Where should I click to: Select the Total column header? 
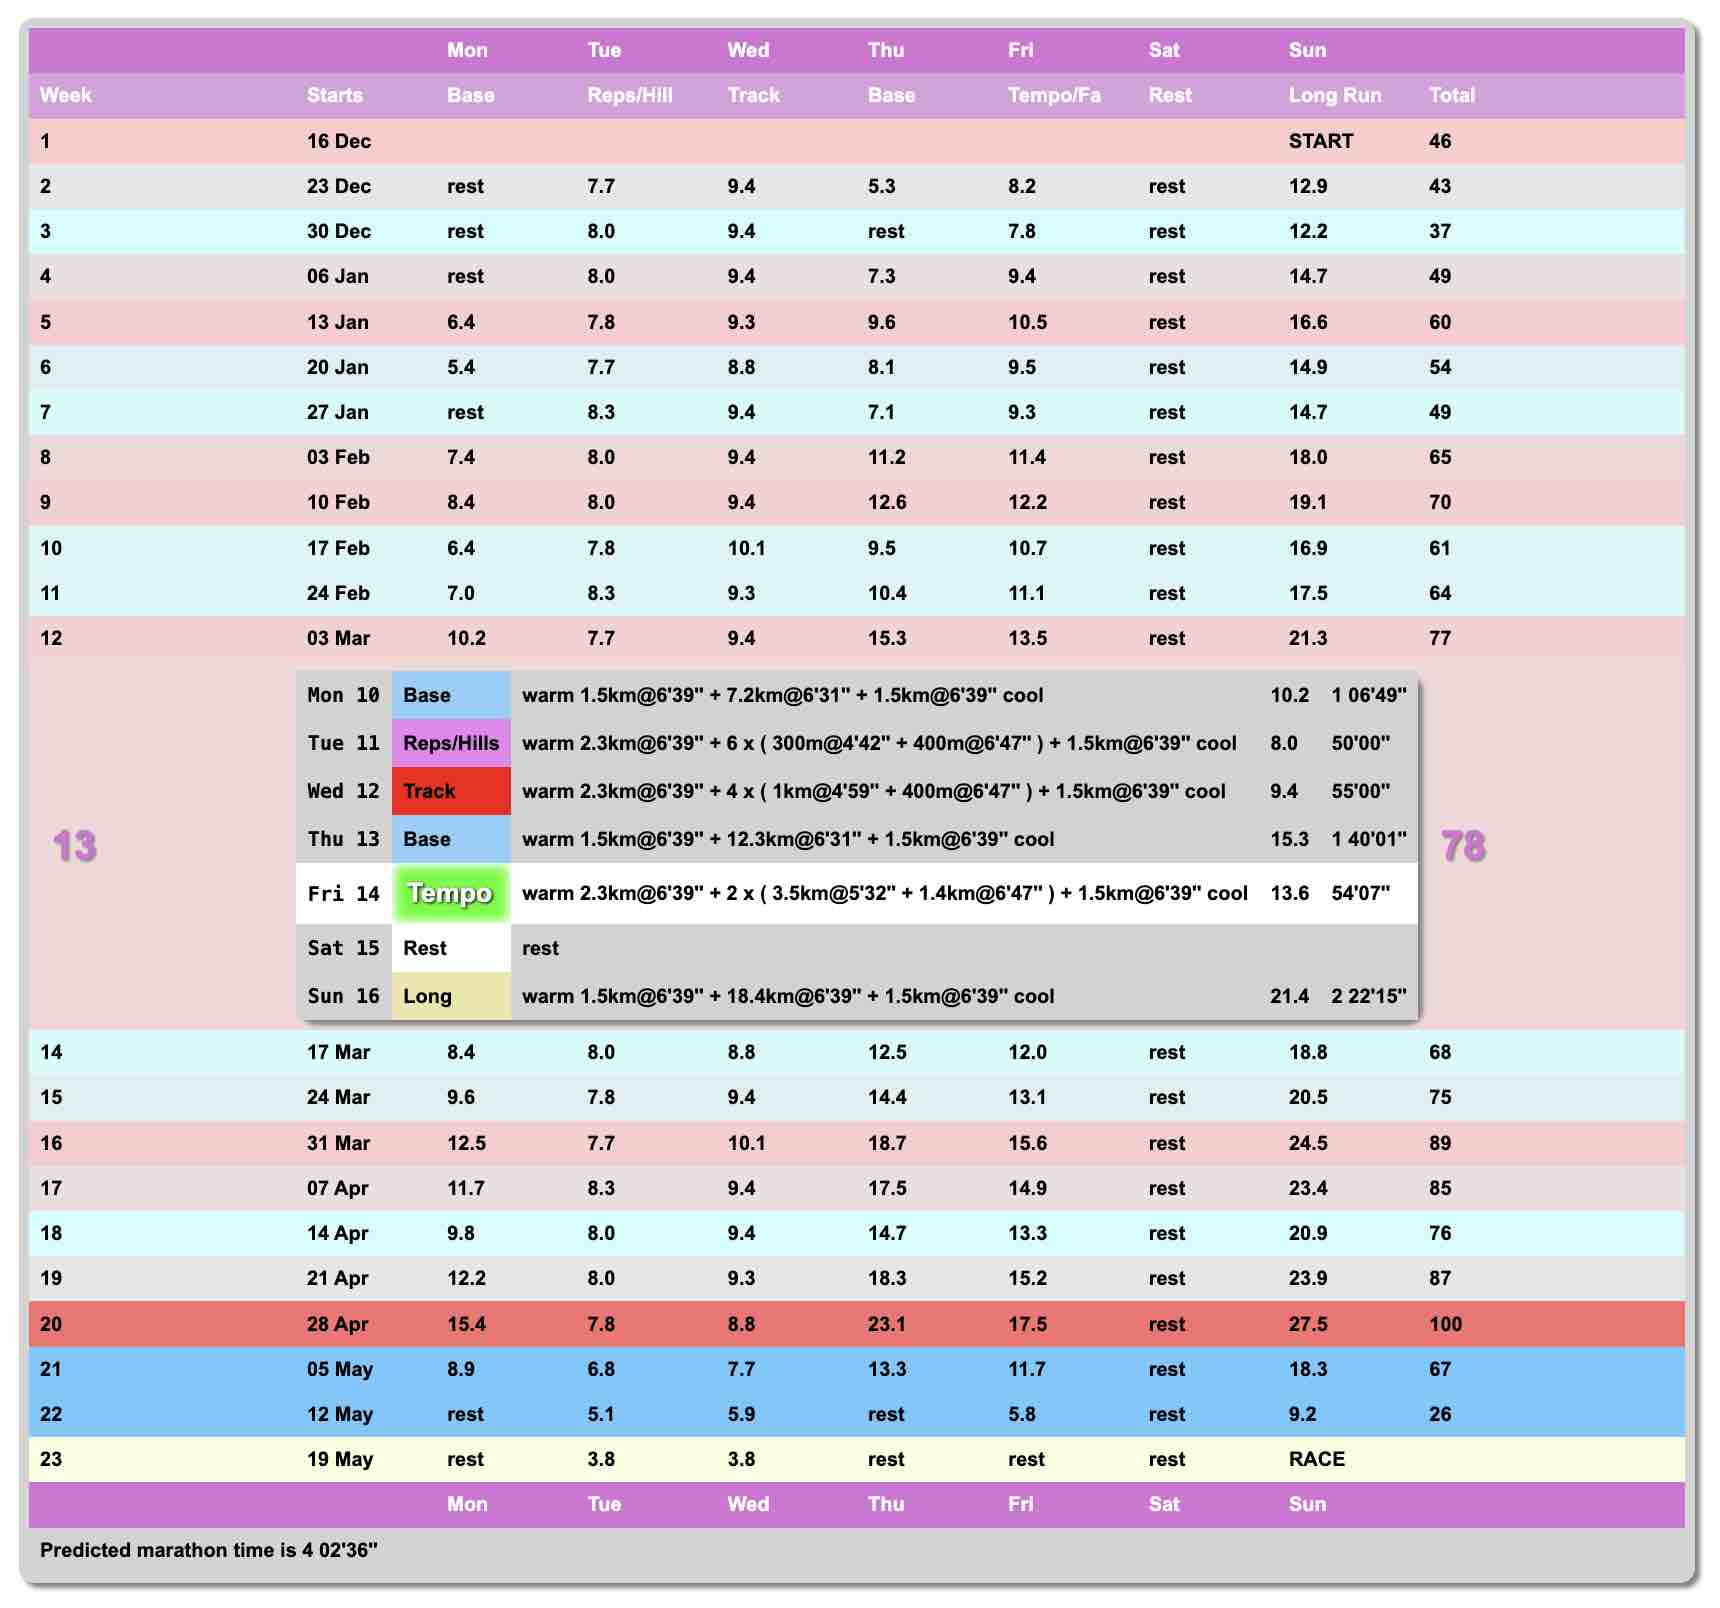1452,95
